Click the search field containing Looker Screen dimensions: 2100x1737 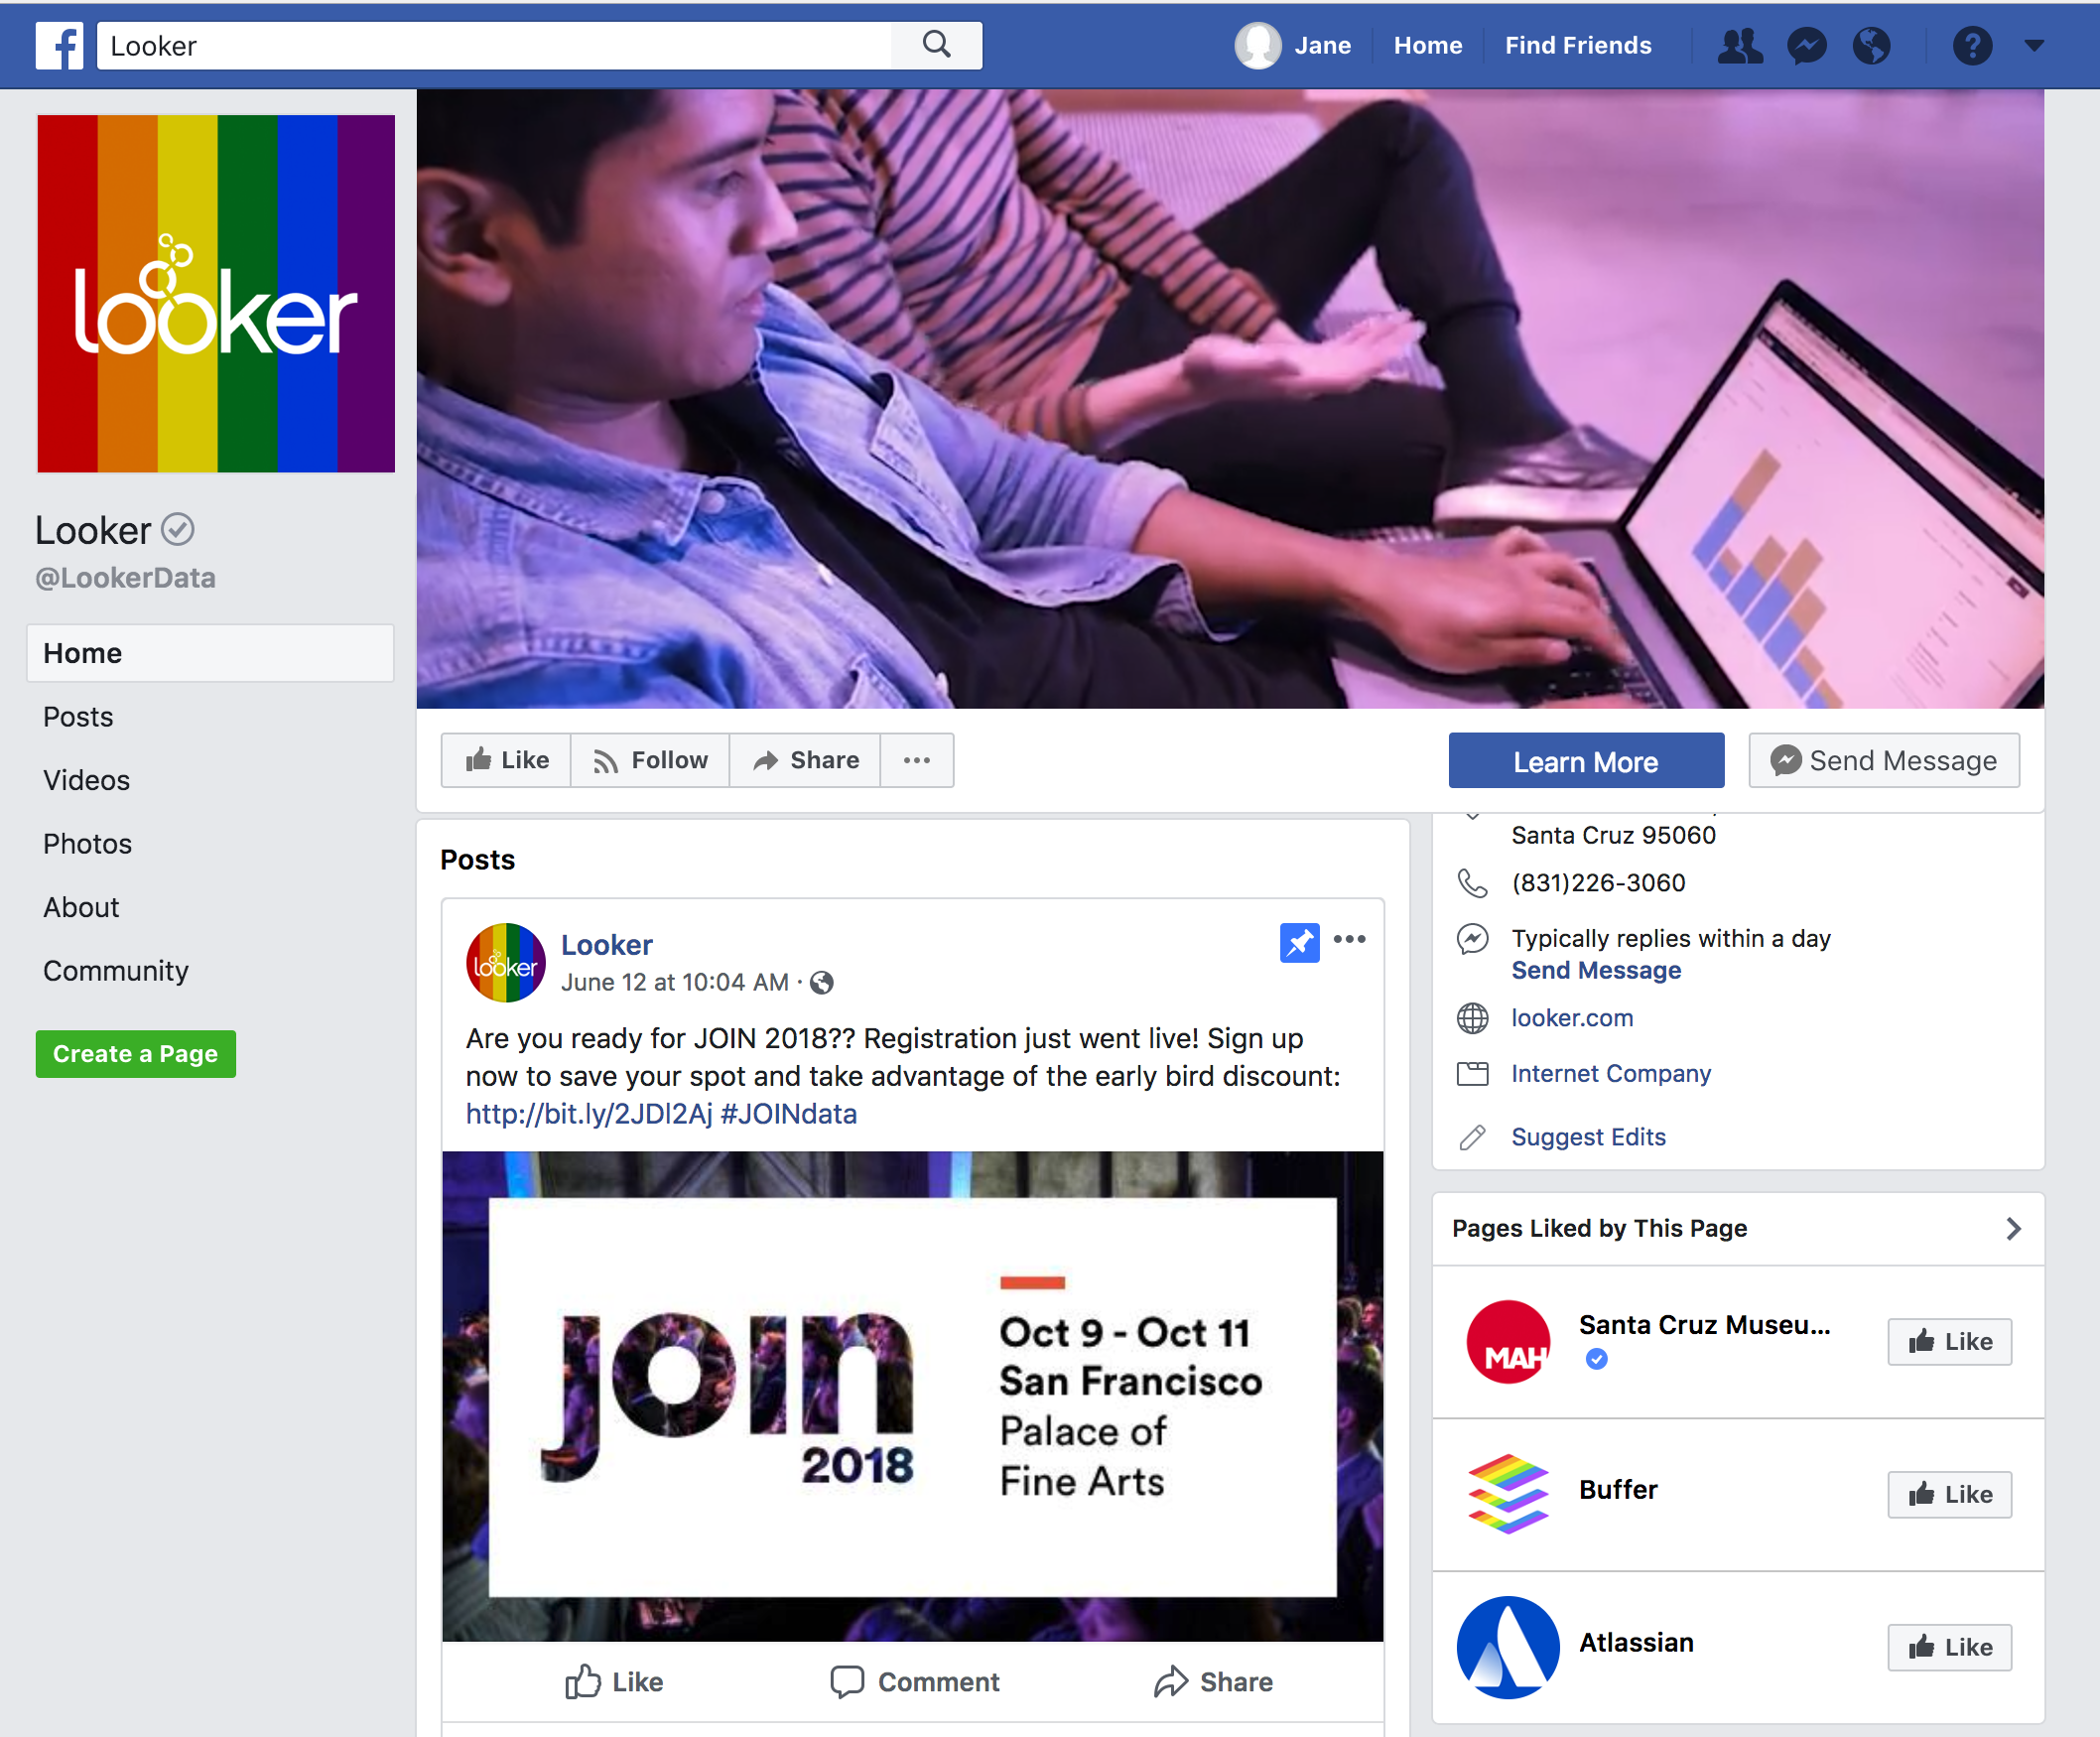[x=494, y=46]
